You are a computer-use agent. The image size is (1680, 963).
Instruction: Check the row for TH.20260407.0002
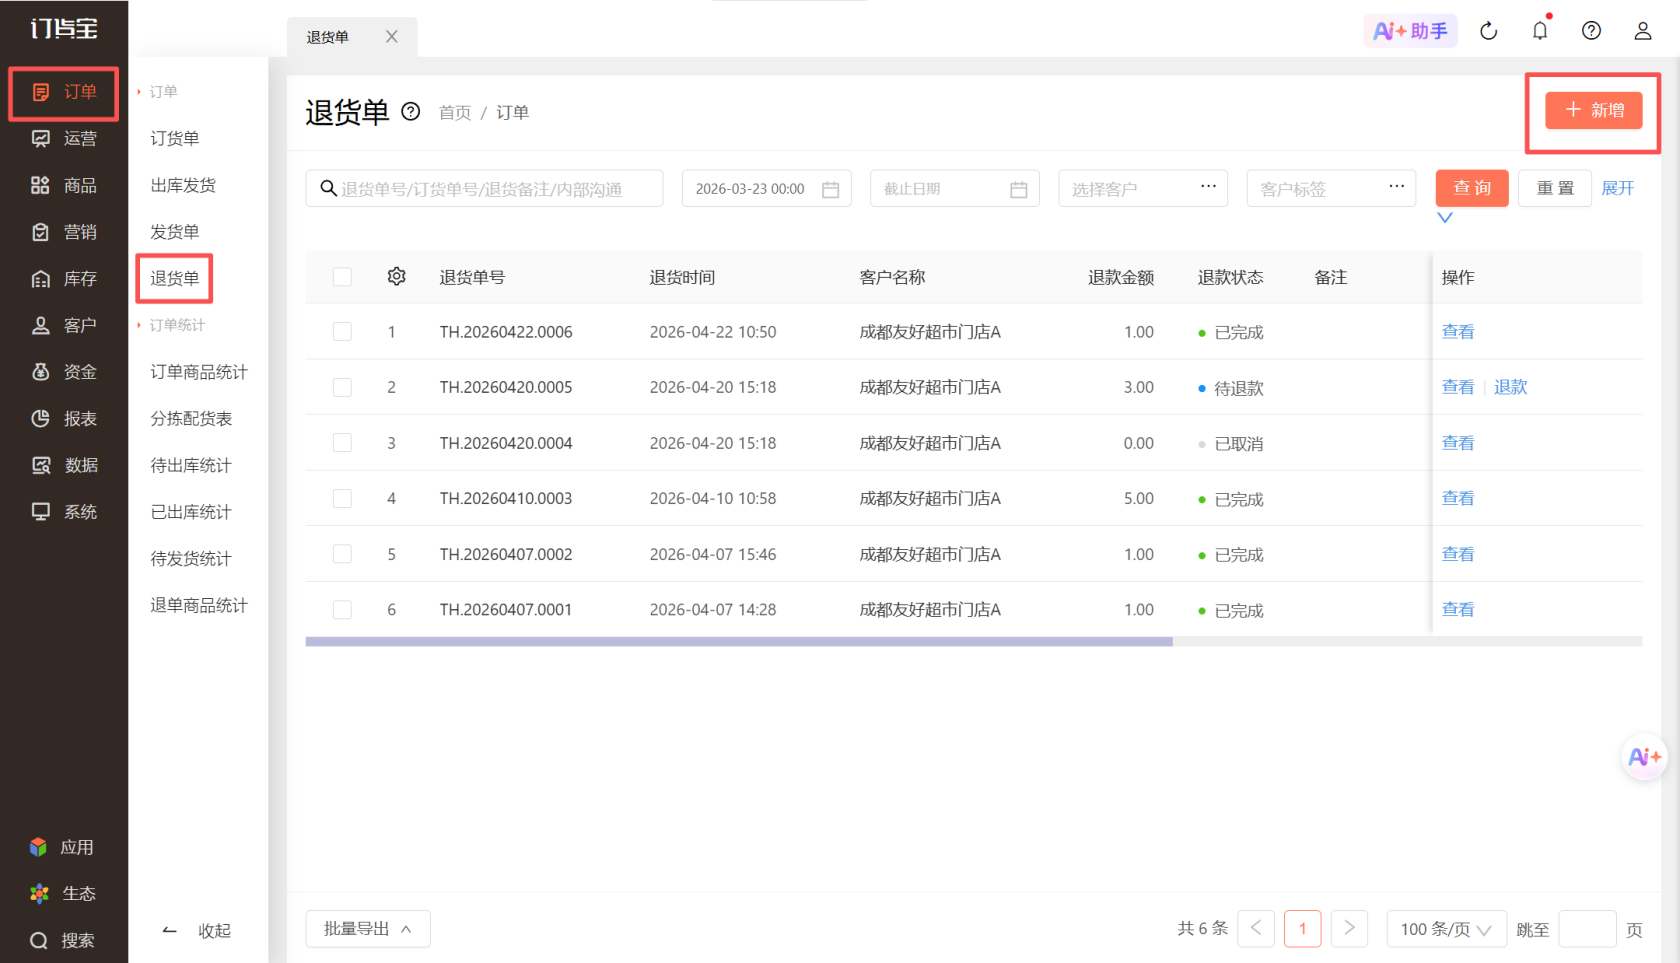pos(342,554)
